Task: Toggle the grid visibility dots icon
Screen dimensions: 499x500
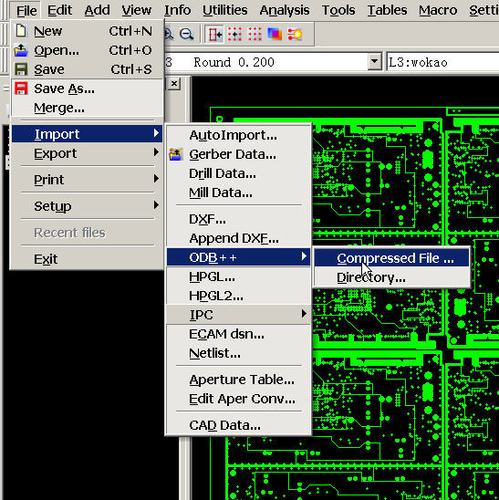Action: 255,34
